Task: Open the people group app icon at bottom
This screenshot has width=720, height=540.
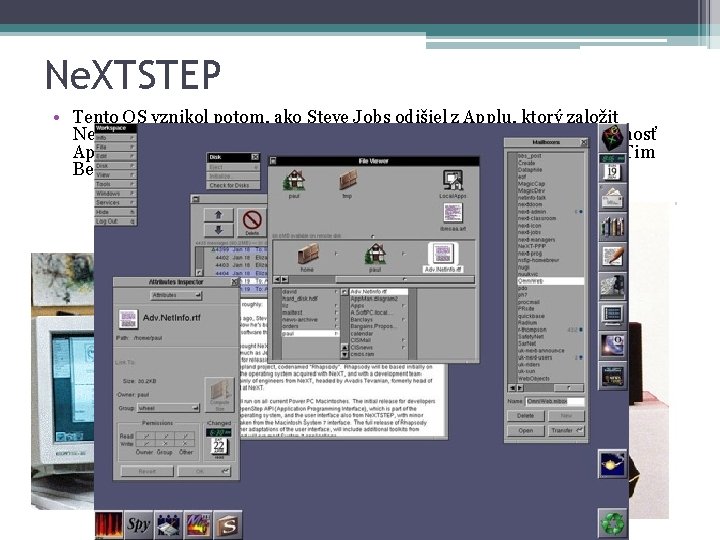Action: 168,524
